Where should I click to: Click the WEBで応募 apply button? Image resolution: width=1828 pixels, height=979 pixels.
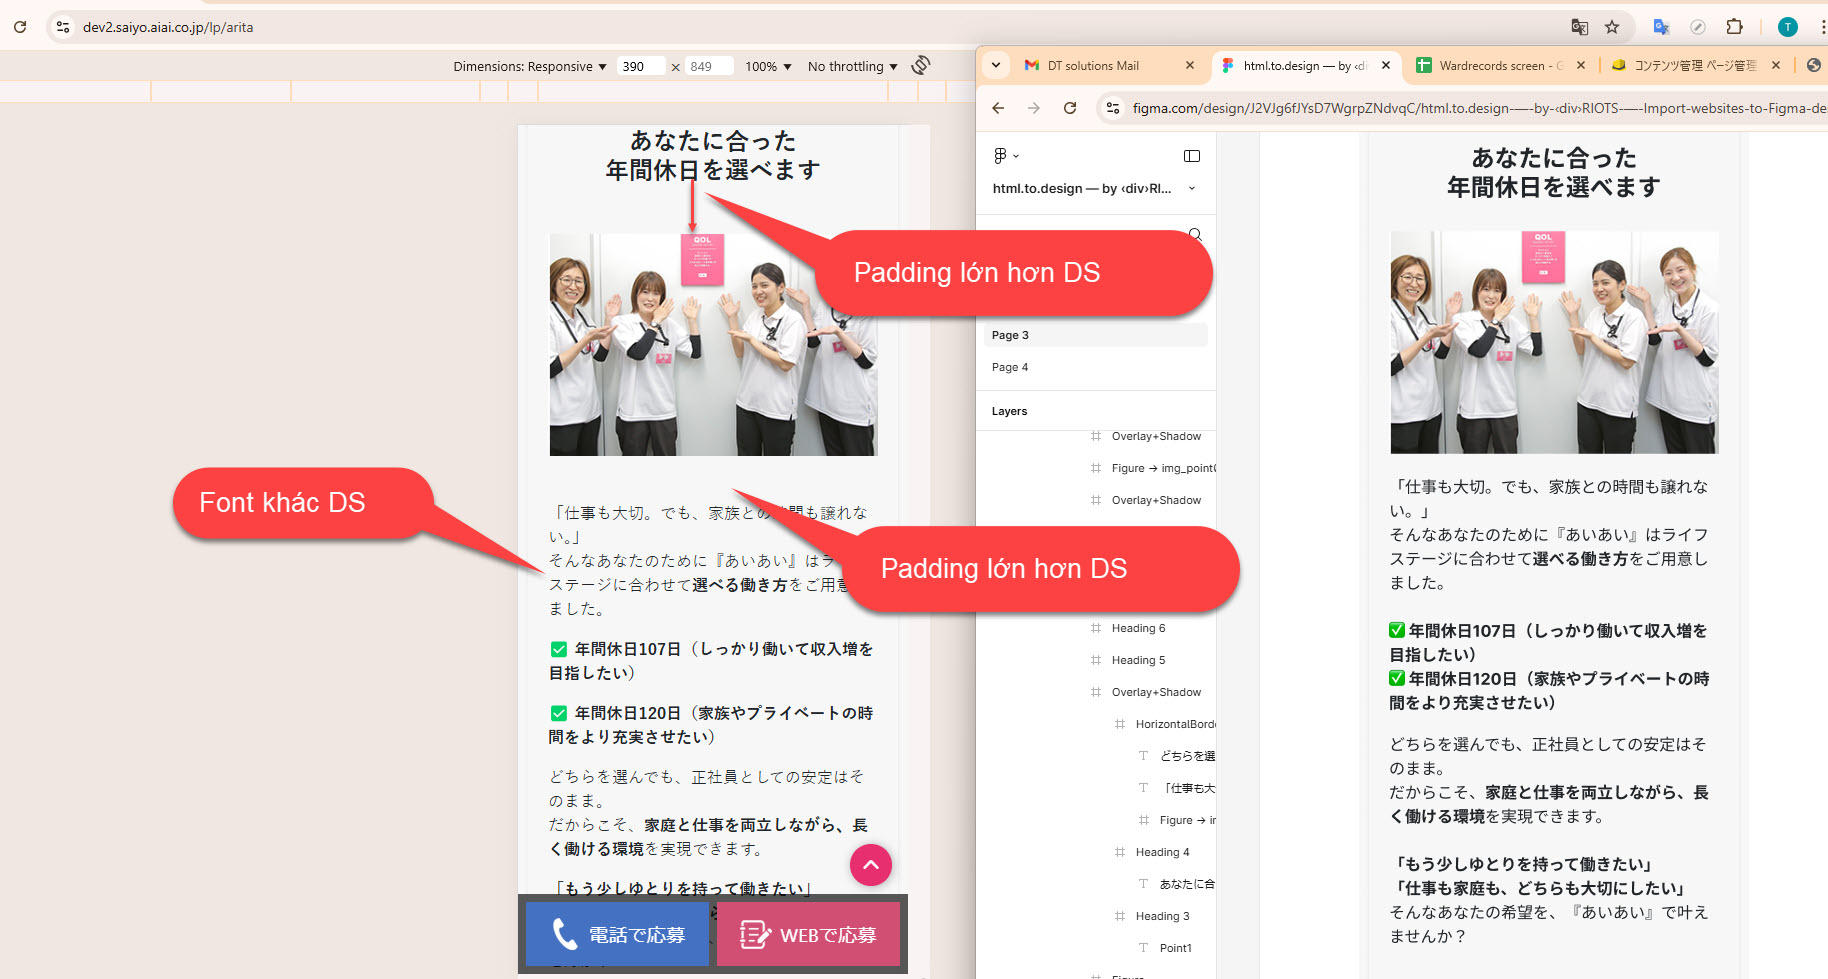click(808, 934)
